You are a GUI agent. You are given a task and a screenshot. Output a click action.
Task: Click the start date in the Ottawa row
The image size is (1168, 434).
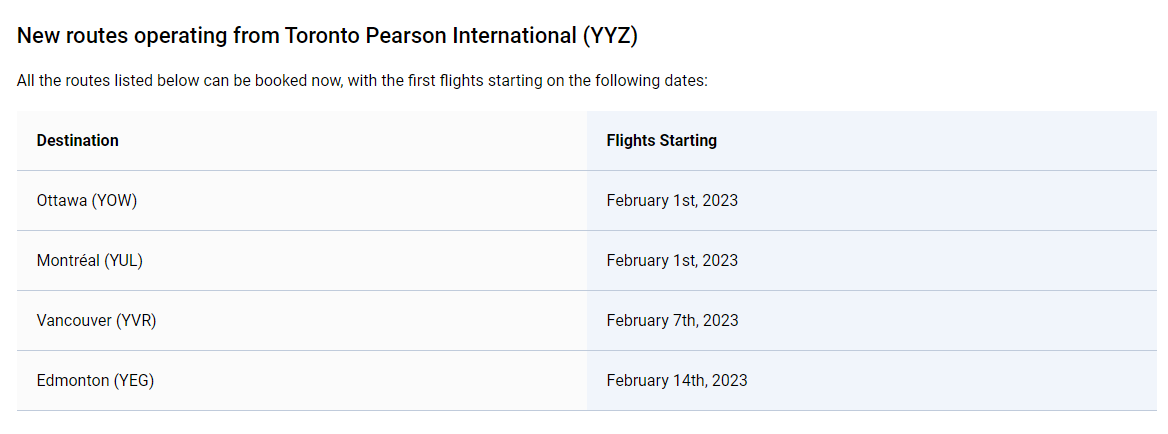[672, 200]
